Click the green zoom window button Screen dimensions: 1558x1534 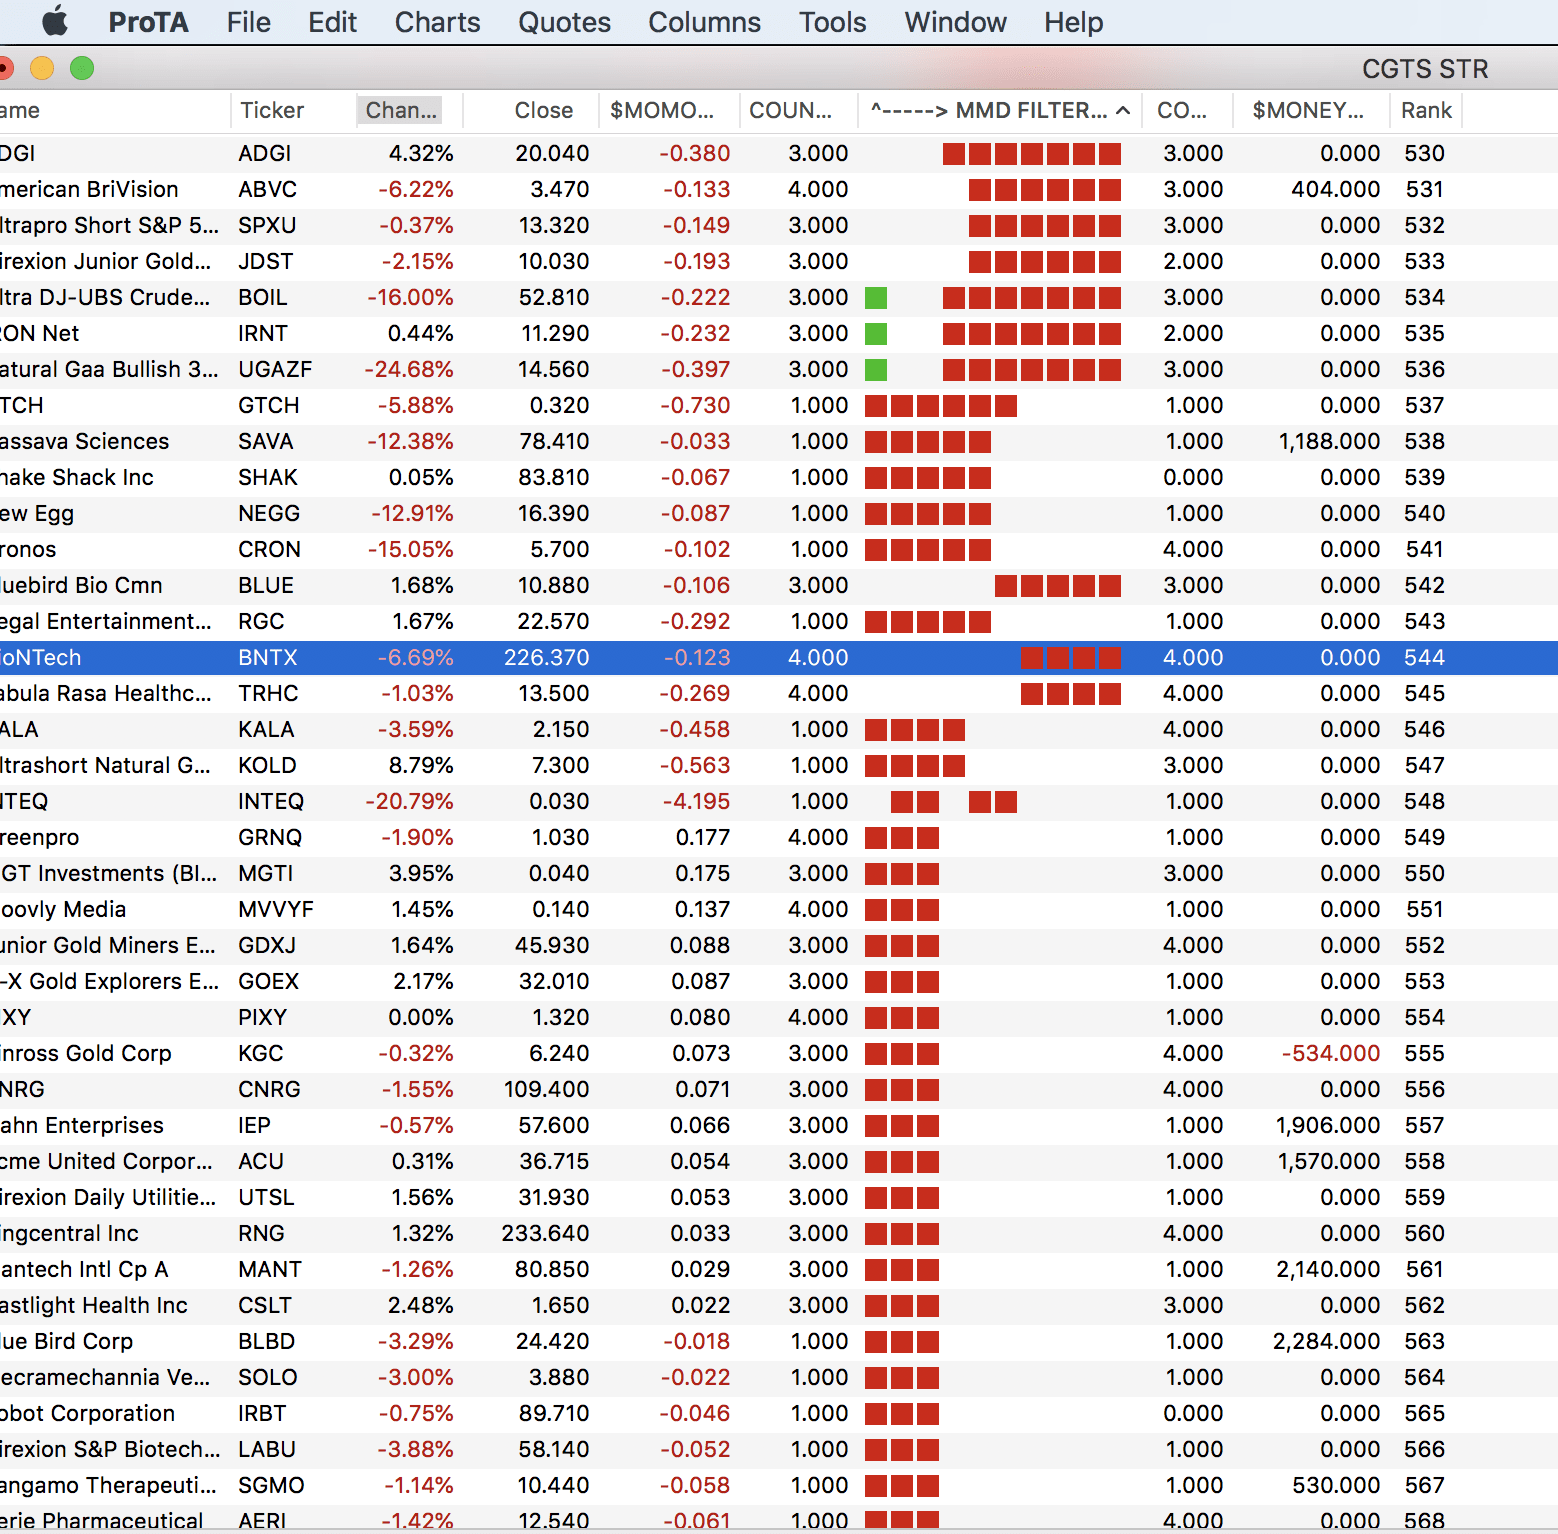[82, 68]
